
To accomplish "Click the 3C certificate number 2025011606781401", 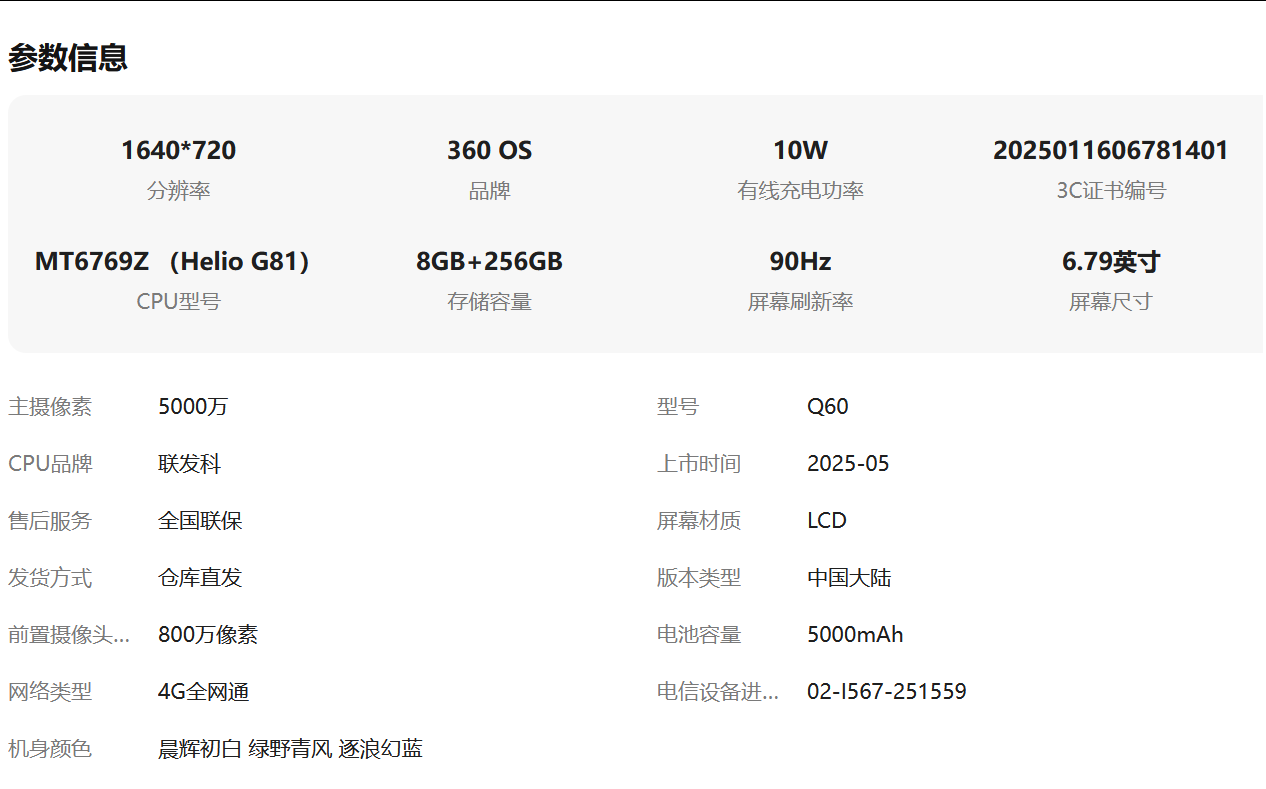I will click(1110, 151).
